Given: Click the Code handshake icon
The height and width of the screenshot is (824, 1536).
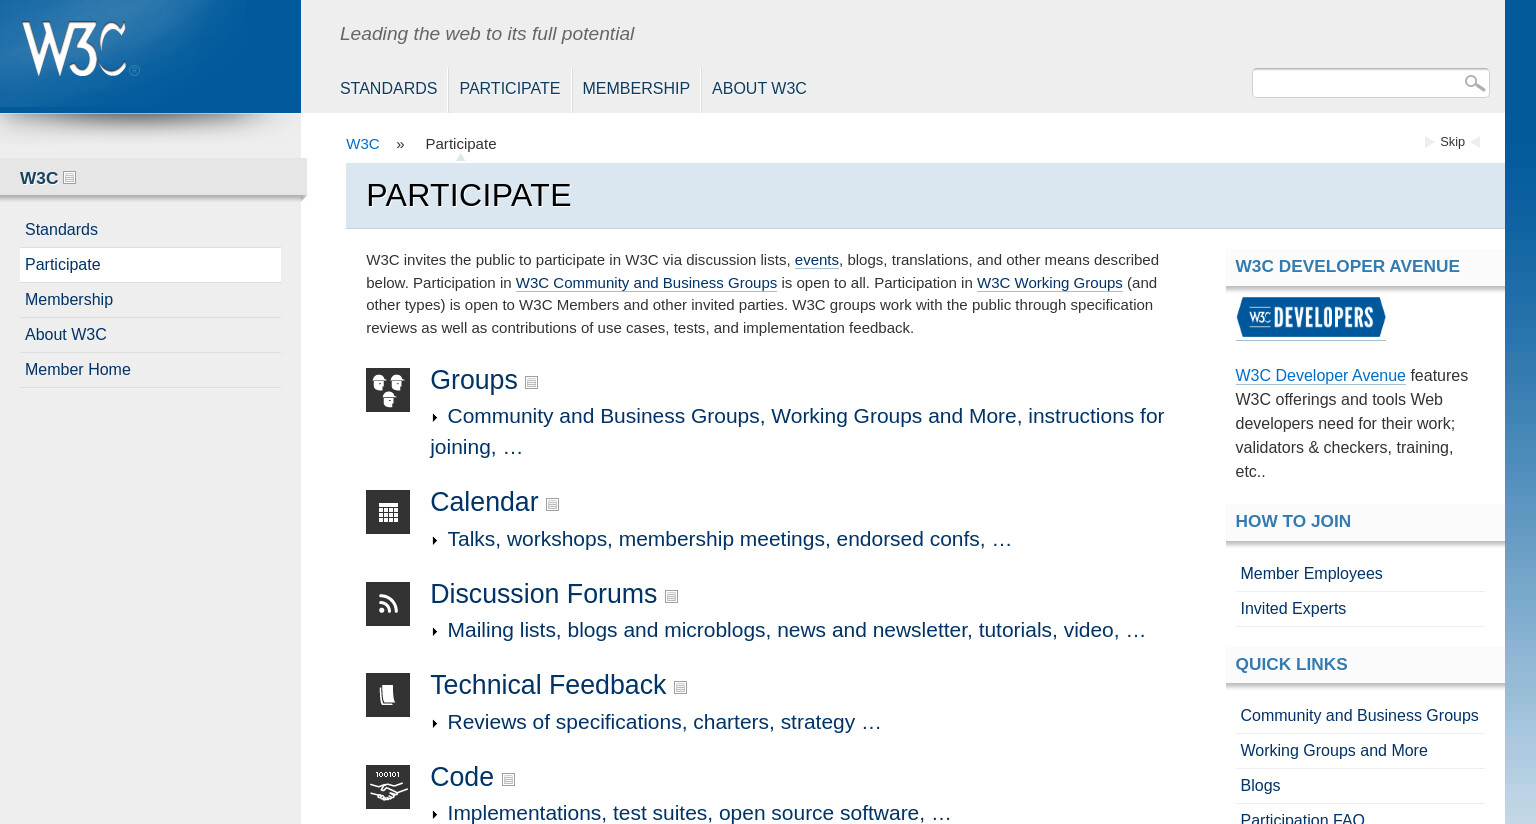Looking at the screenshot, I should pos(388,787).
